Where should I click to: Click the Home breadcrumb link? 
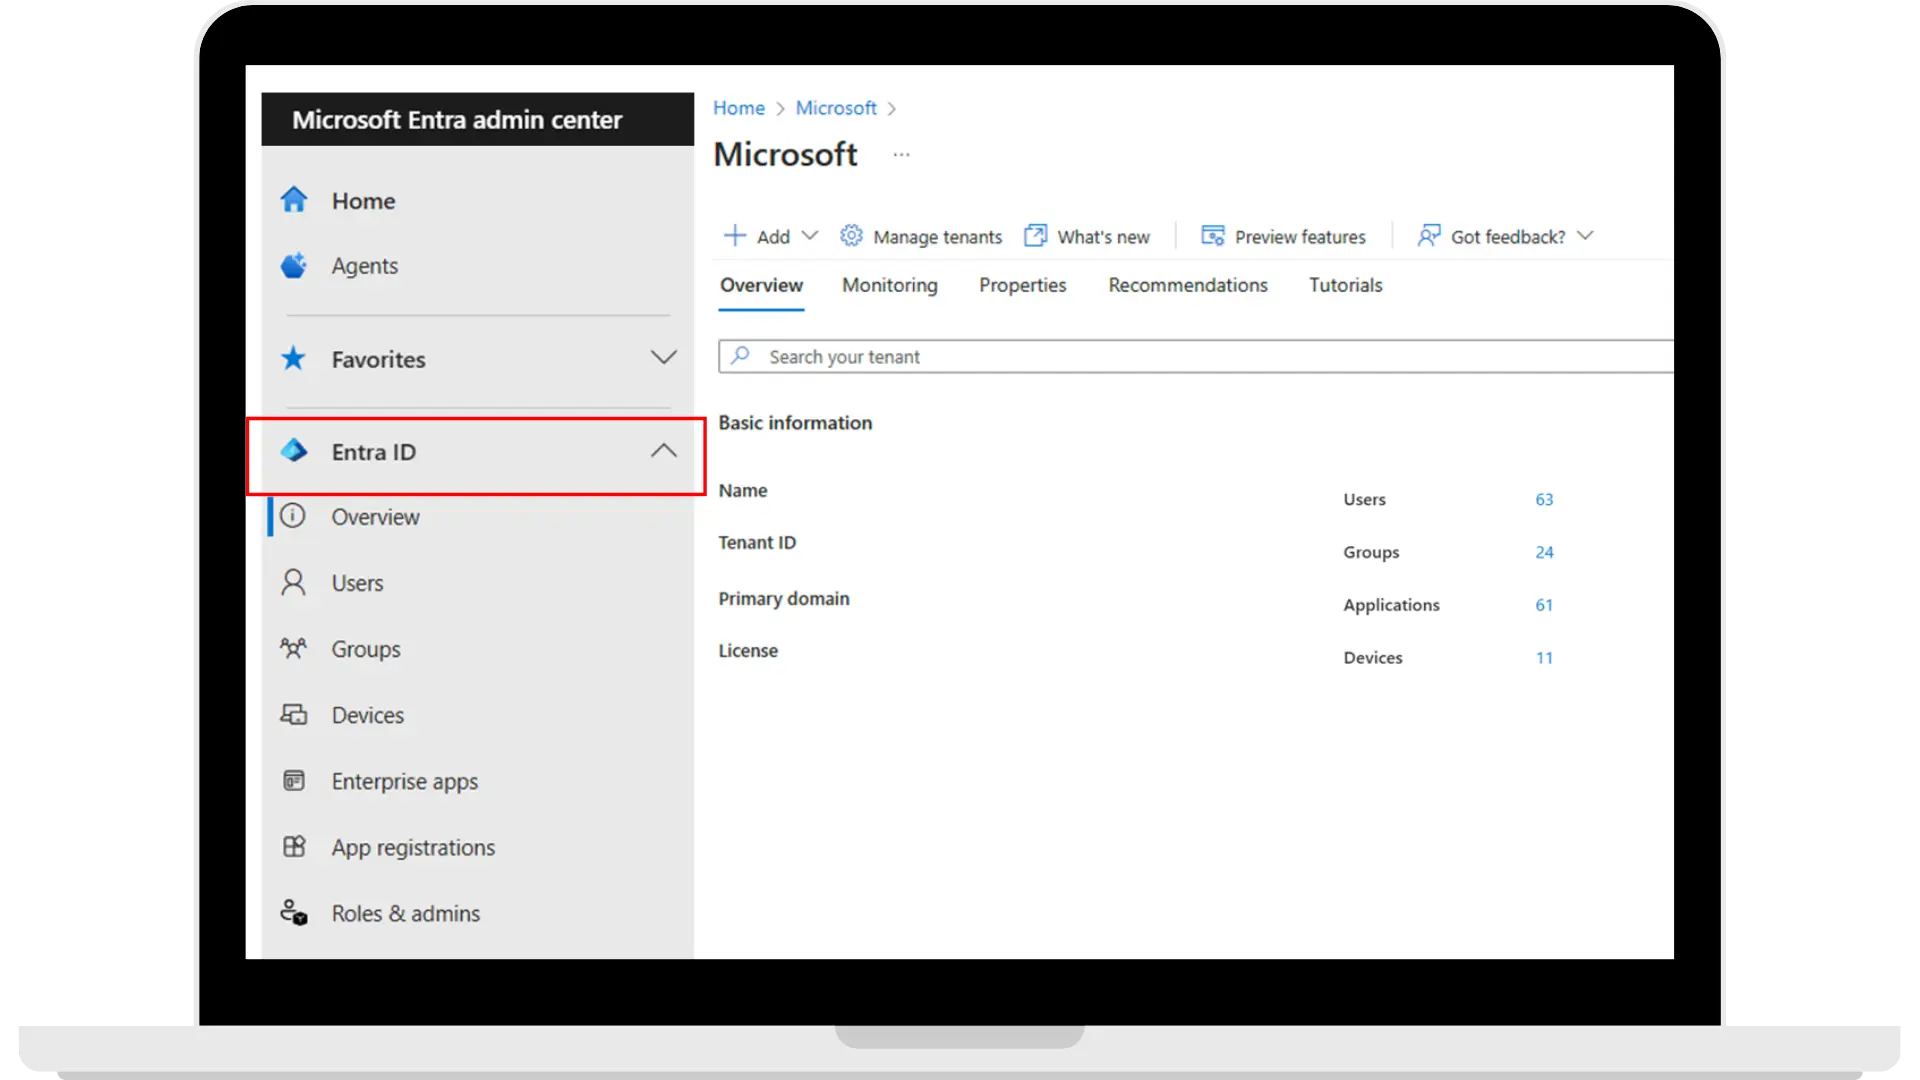tap(739, 108)
